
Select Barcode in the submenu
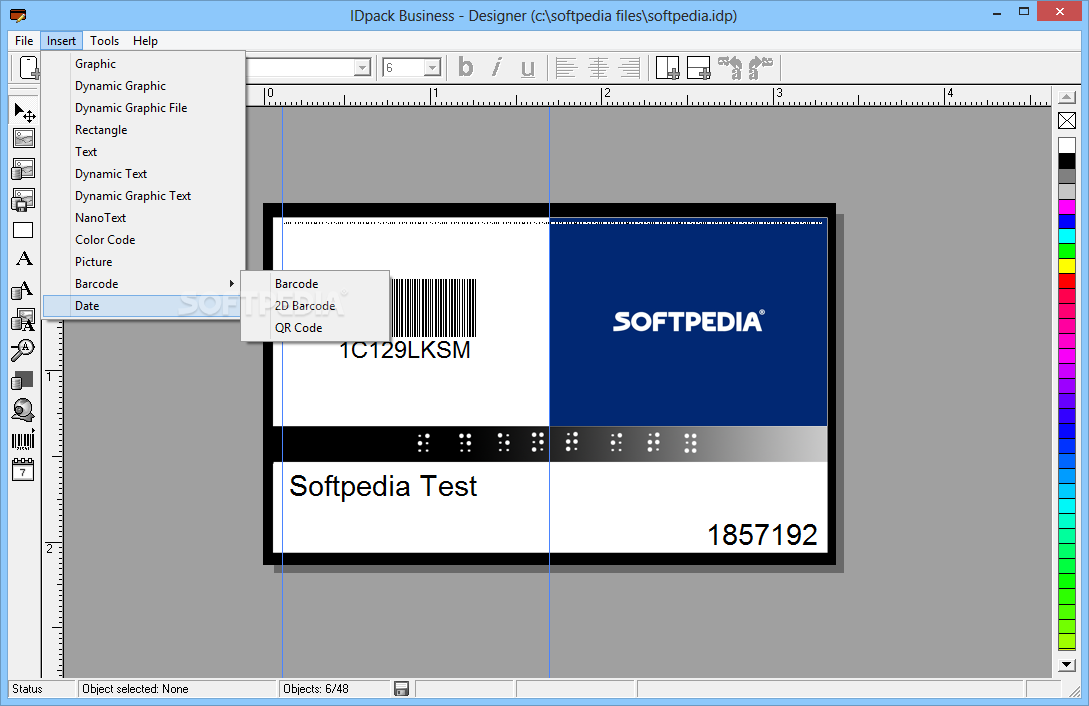point(315,283)
